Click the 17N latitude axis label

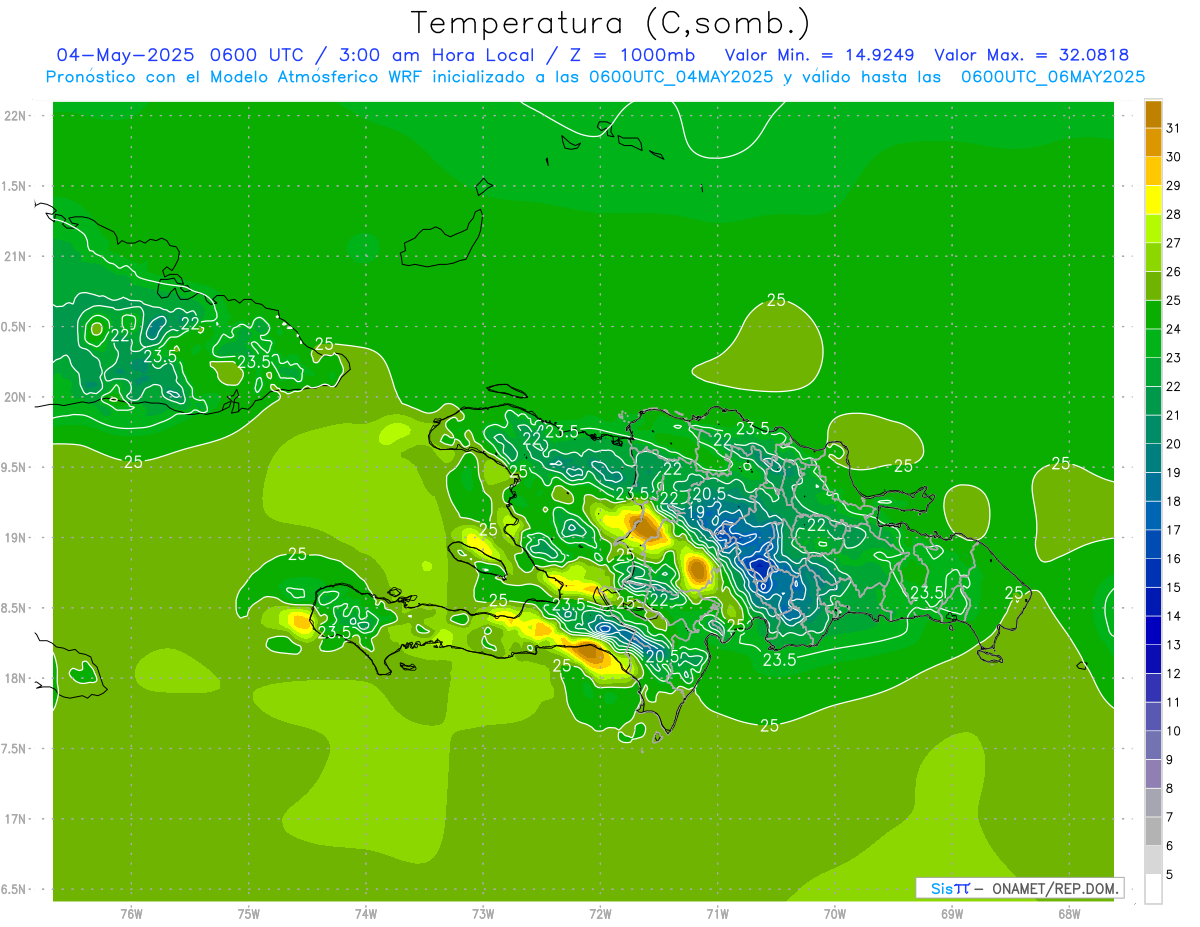pyautogui.click(x=15, y=819)
